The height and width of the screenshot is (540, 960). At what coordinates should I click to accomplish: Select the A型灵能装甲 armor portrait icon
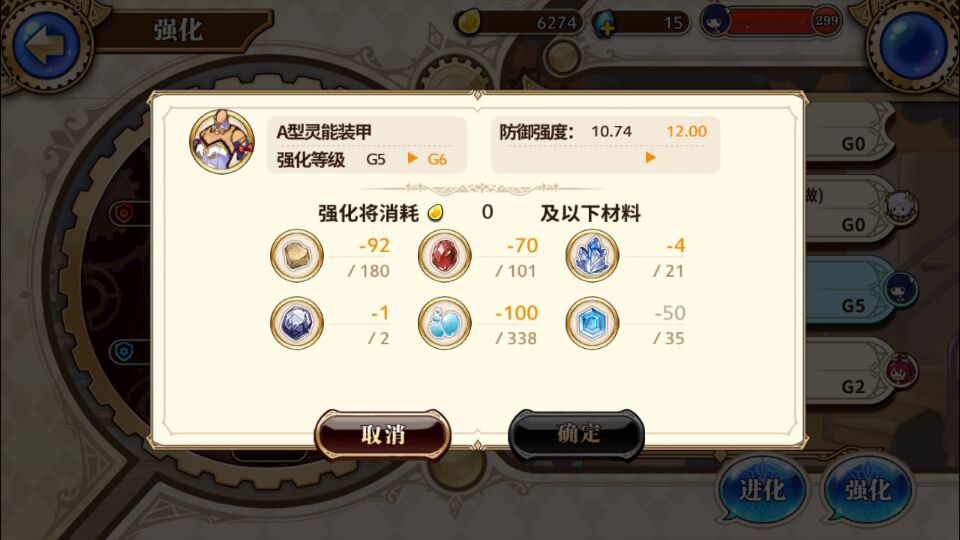click(x=222, y=141)
